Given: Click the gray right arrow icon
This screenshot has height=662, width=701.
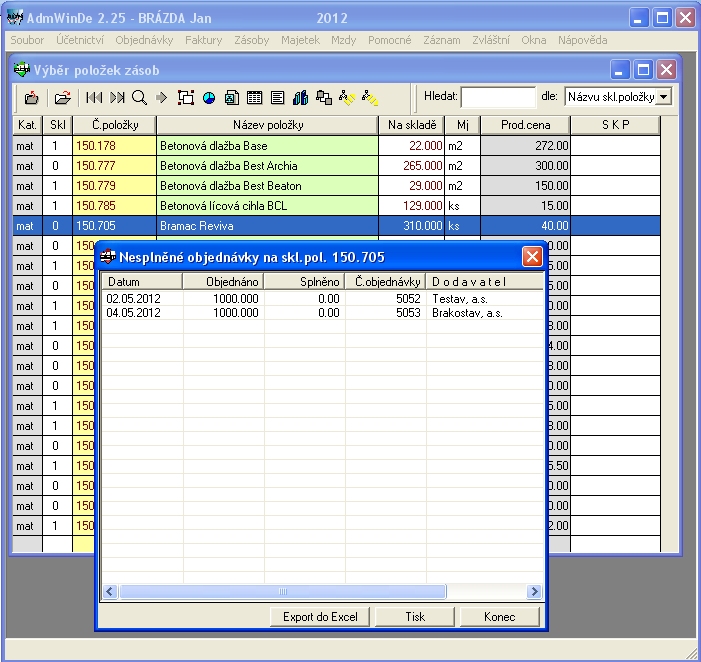Looking at the screenshot, I should pos(161,97).
